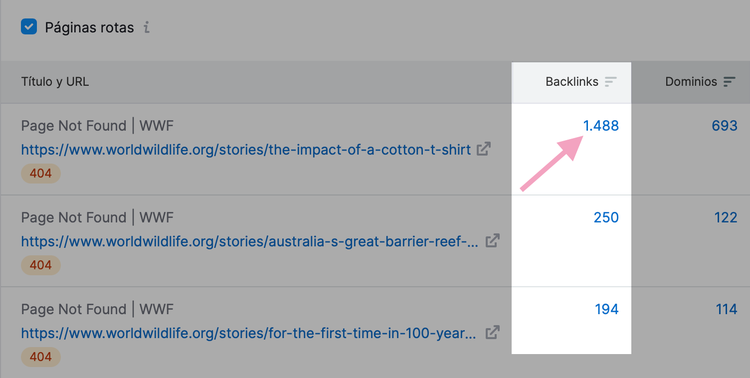Open the 122 referring domains value
Screen dimensions: 750x378
pos(726,218)
